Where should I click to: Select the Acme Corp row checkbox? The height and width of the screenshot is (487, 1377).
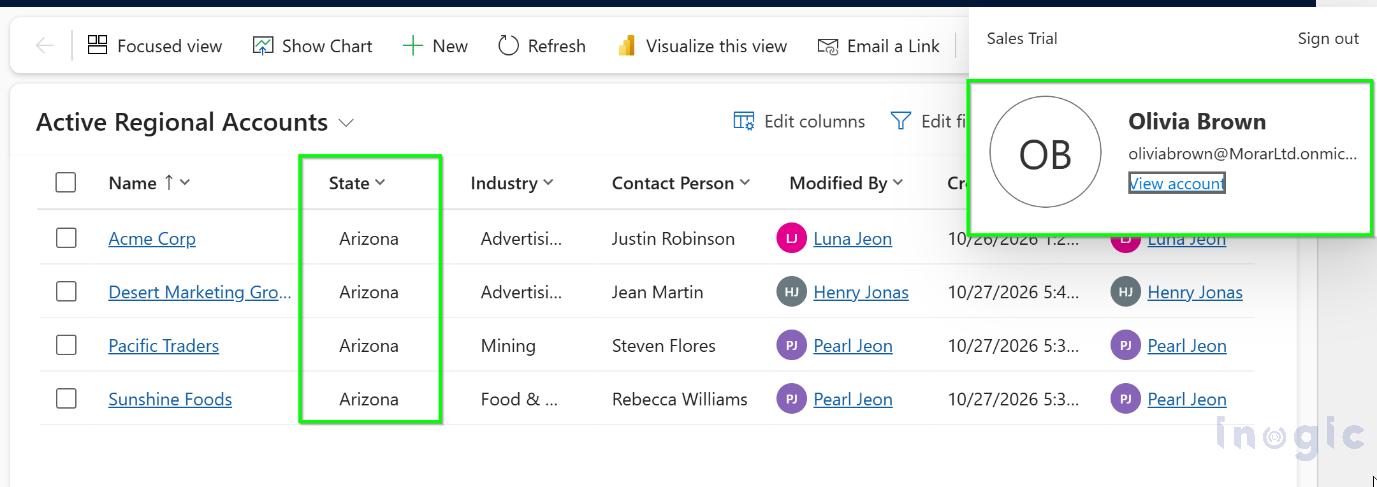[x=66, y=238]
